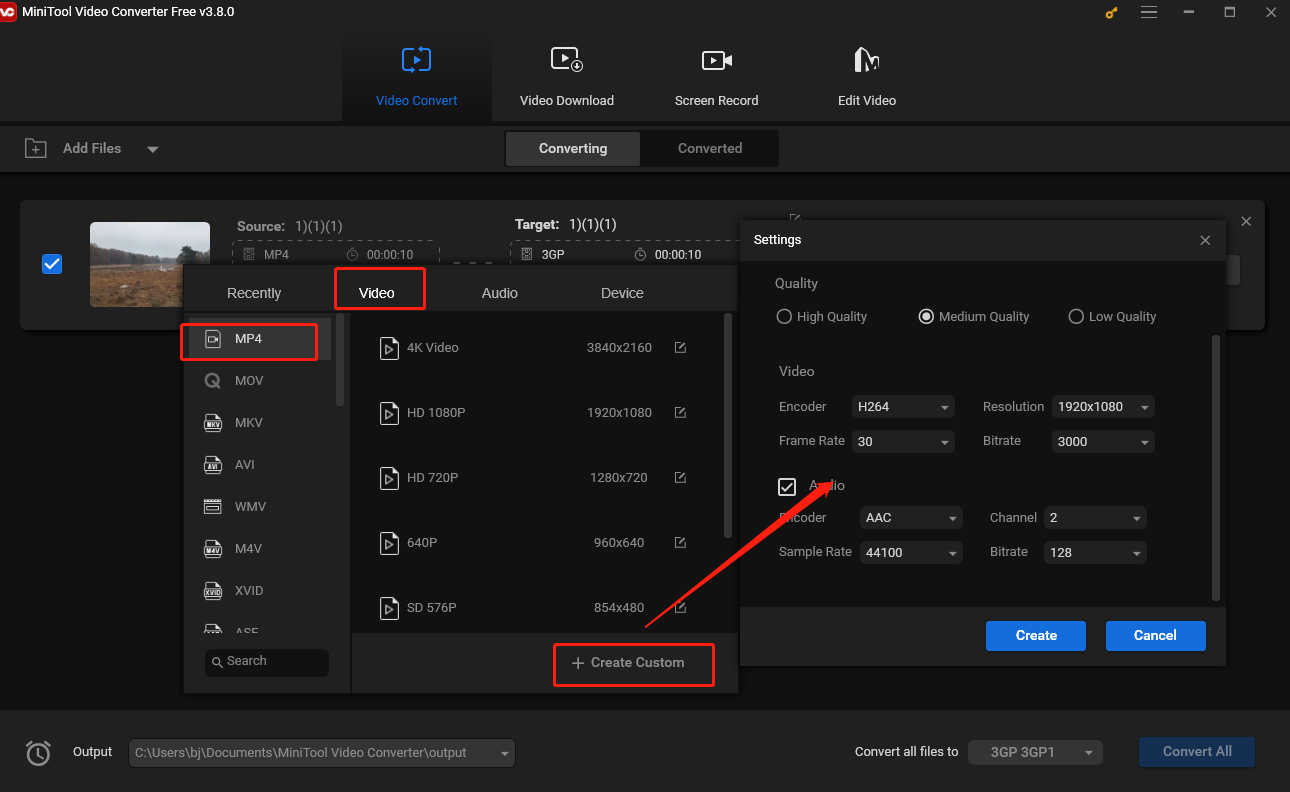The width and height of the screenshot is (1290, 792).
Task: Edit the HD 720P preset settings
Action: [x=680, y=478]
